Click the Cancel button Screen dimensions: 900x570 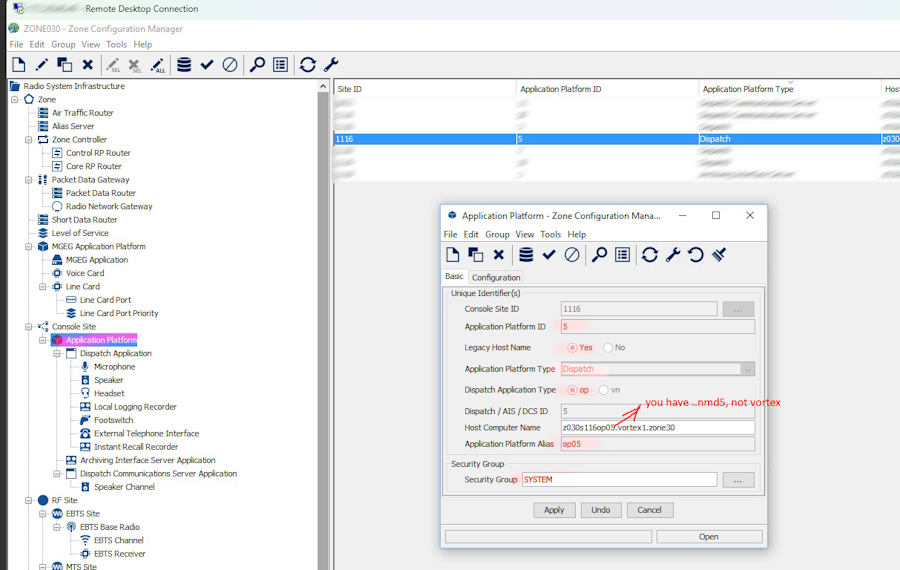649,510
